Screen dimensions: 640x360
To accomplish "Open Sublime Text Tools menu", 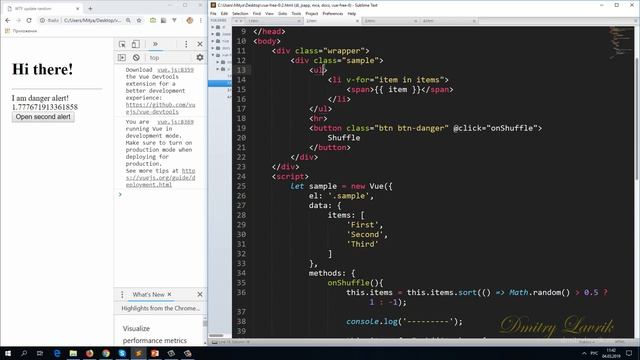I will tap(296, 13).
